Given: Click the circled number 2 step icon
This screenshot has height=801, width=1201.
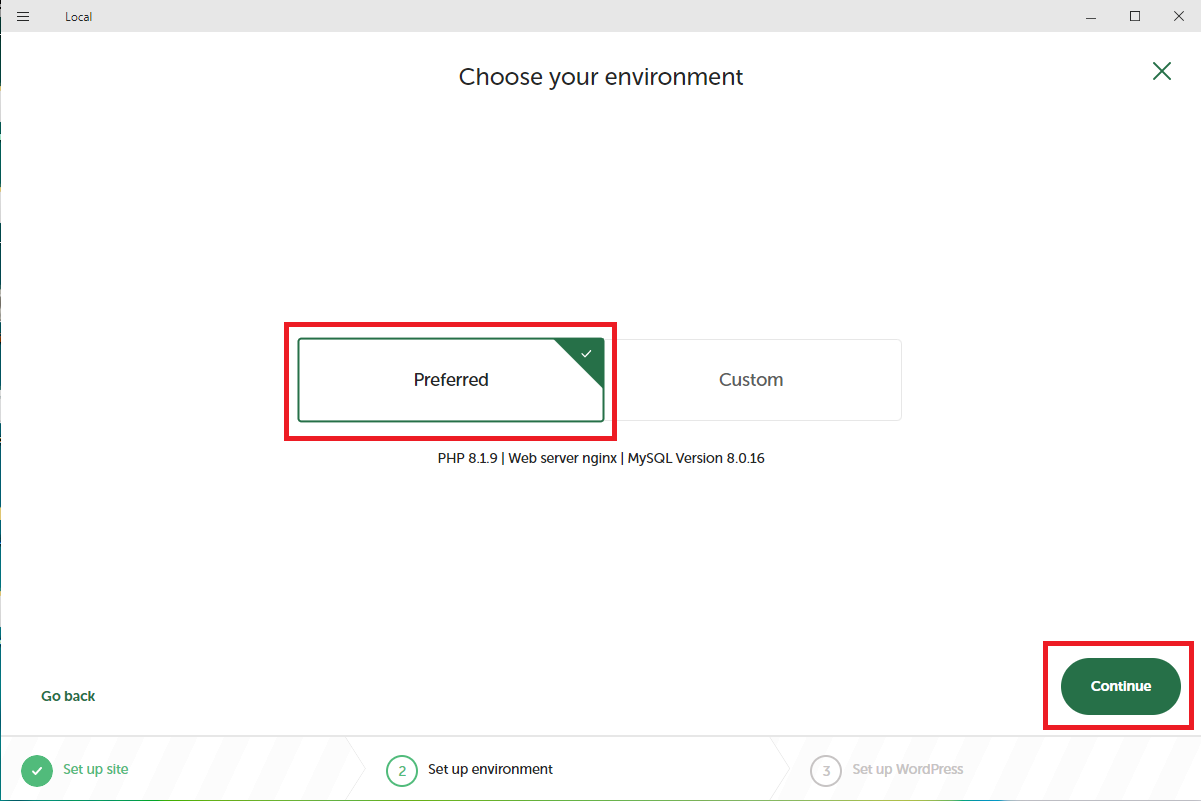Looking at the screenshot, I should click(x=402, y=770).
